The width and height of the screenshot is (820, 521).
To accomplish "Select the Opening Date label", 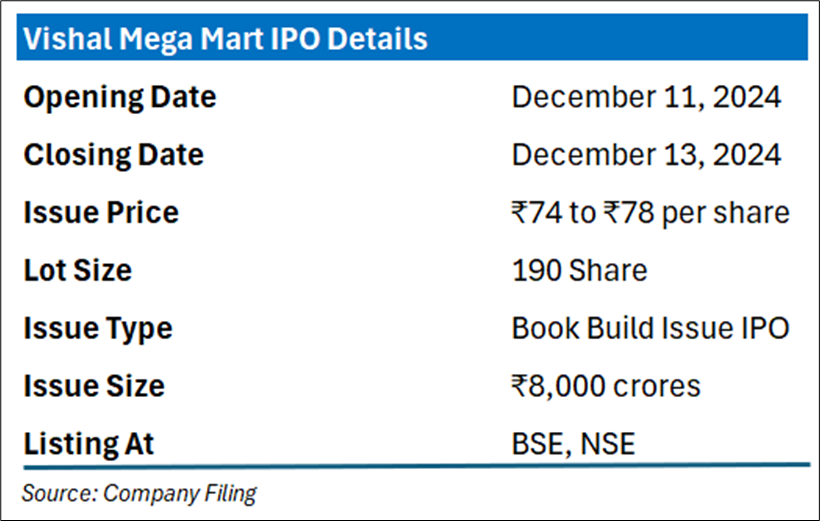I will (x=120, y=97).
